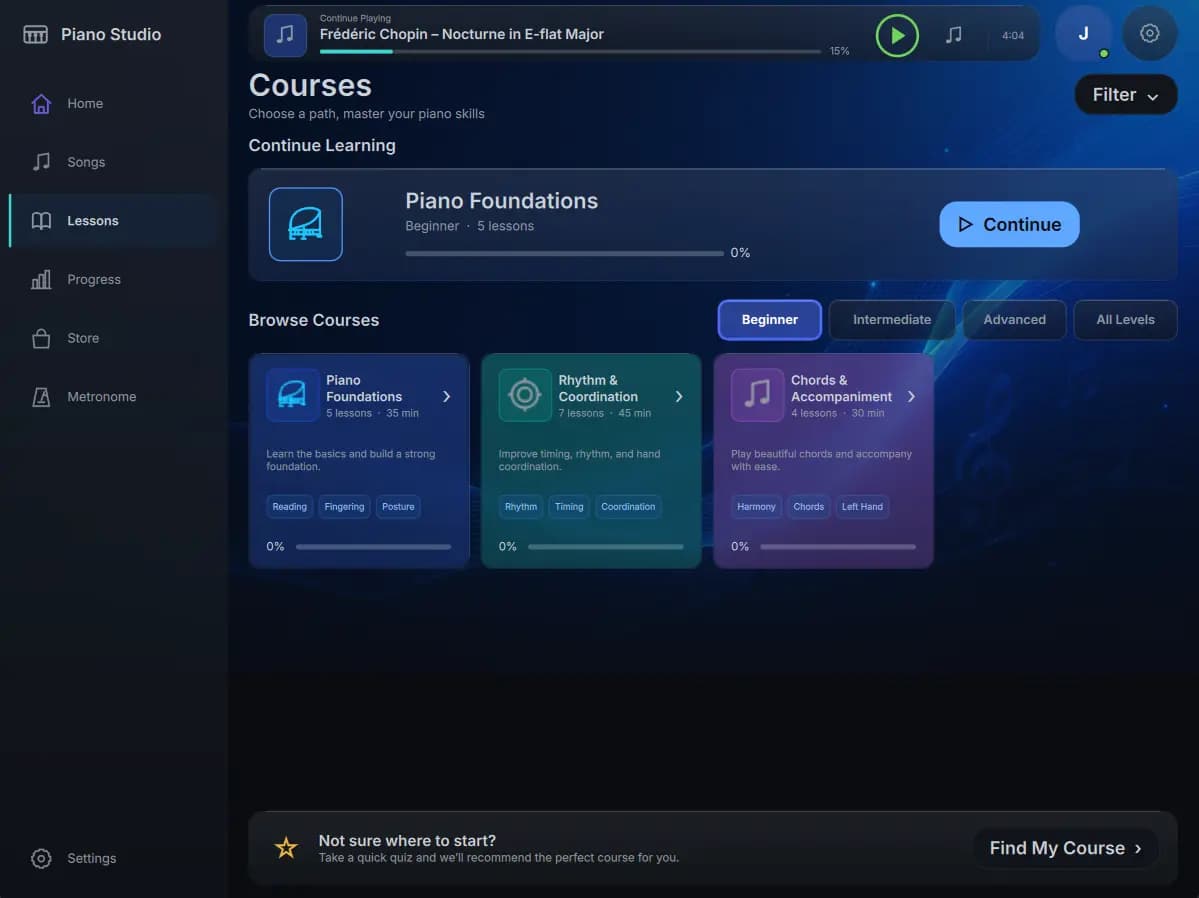This screenshot has height=898, width=1199.
Task: Open the Store page
Action: [115, 338]
